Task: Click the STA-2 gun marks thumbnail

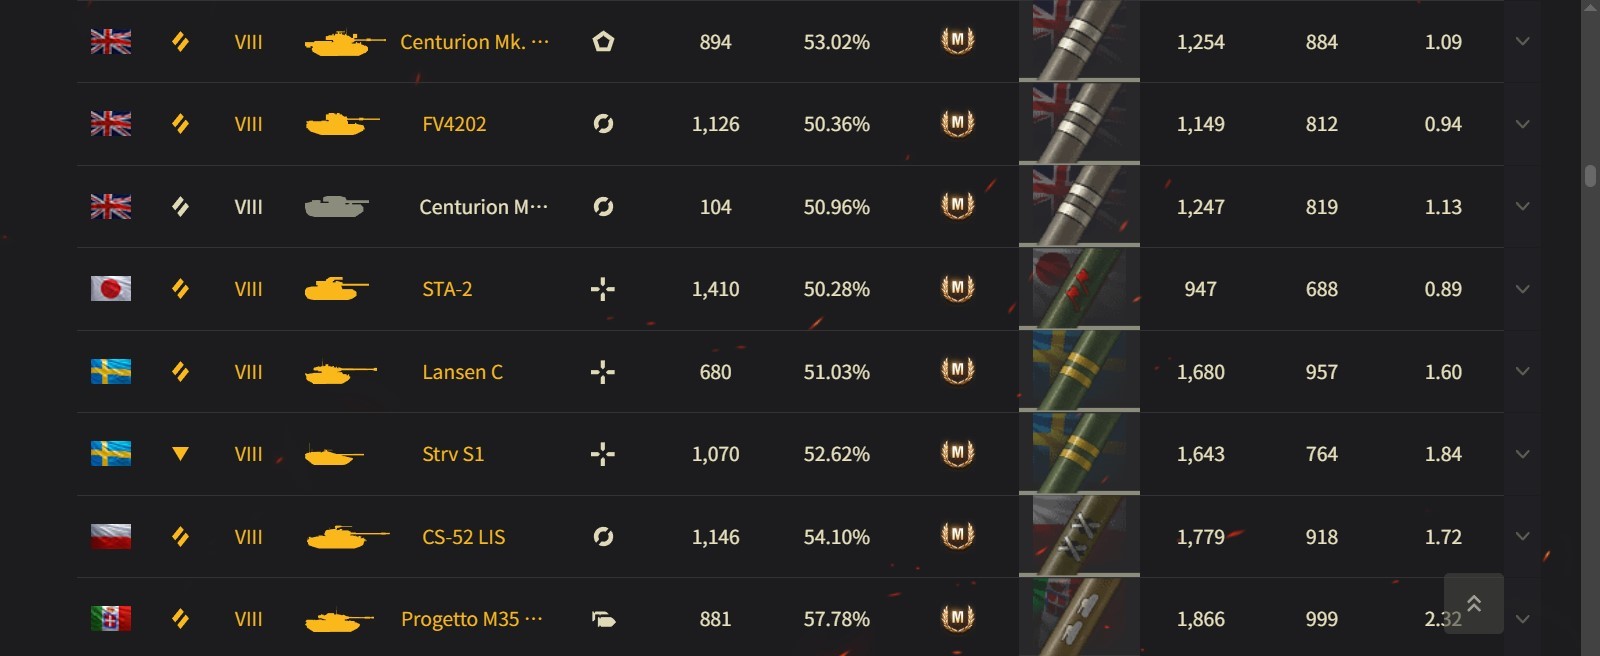Action: click(1079, 289)
